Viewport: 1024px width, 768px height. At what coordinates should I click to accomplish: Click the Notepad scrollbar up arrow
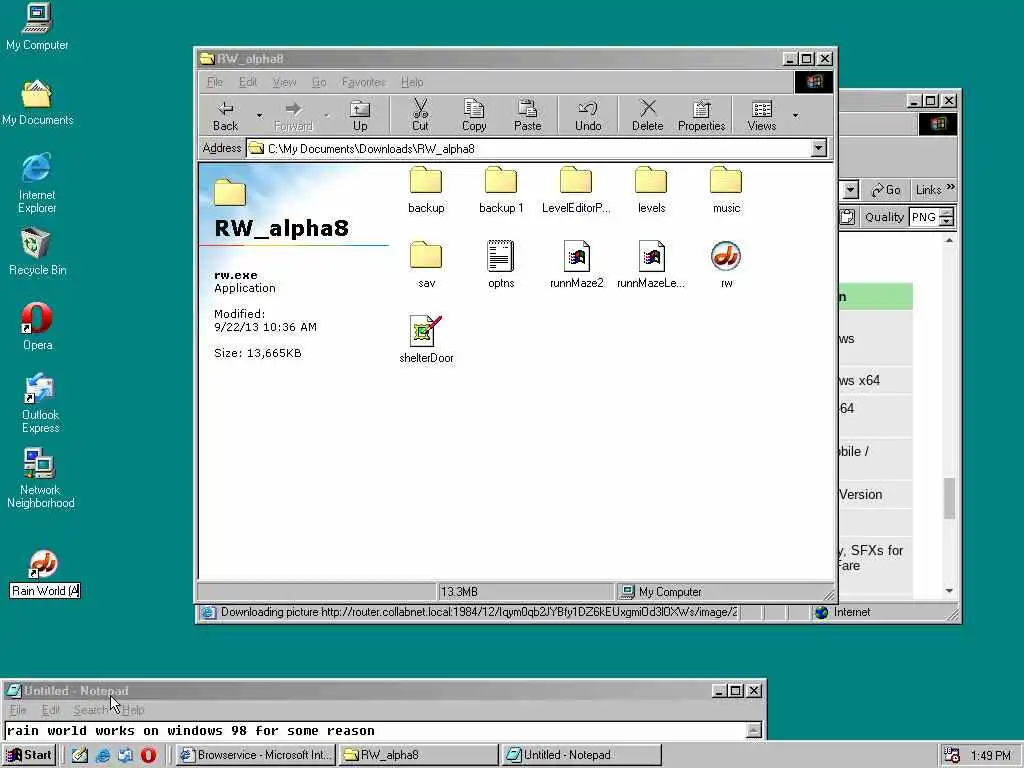tap(754, 730)
